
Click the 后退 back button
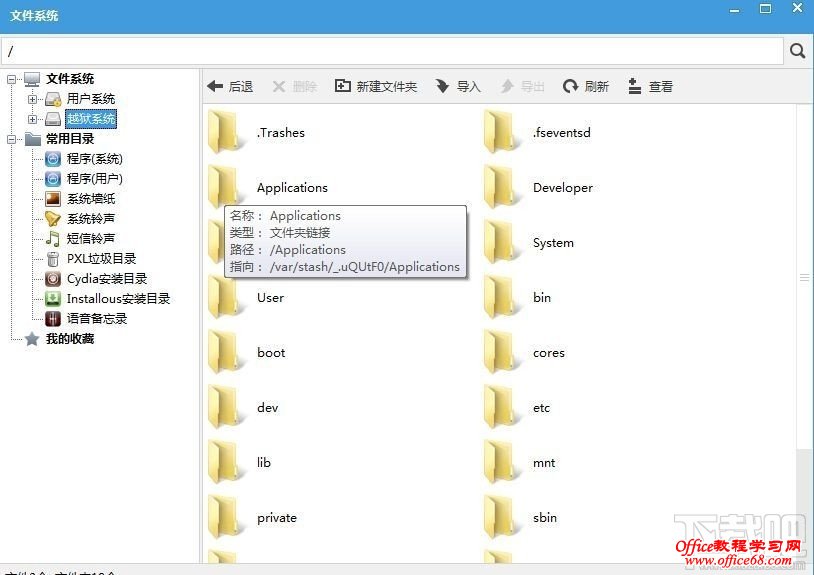pyautogui.click(x=230, y=87)
